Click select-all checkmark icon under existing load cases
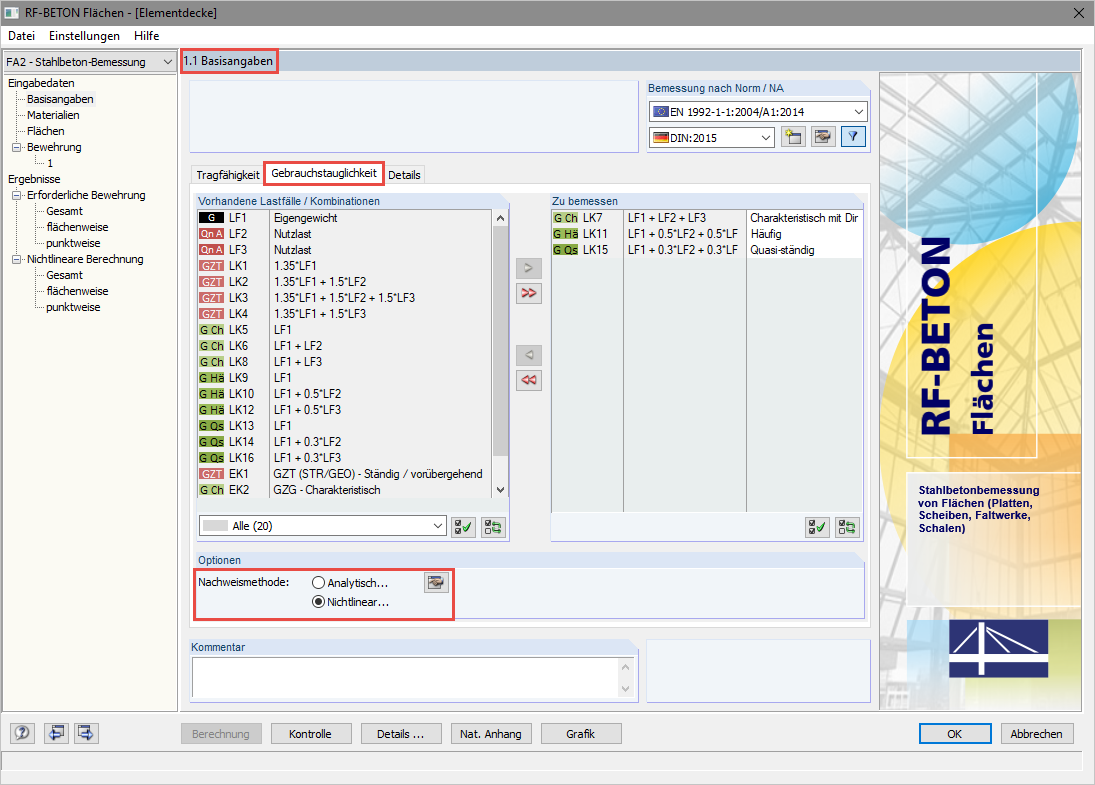The image size is (1095, 785). pyautogui.click(x=463, y=527)
